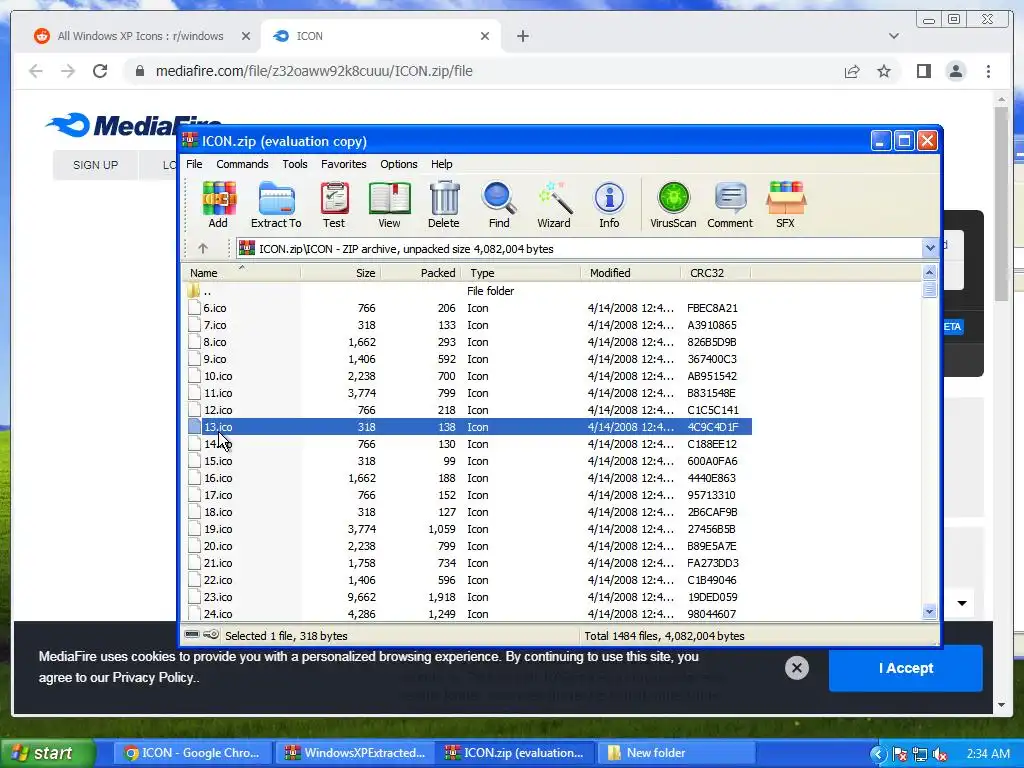Sort by CRC32 column header
1024x768 pixels.
coord(716,273)
